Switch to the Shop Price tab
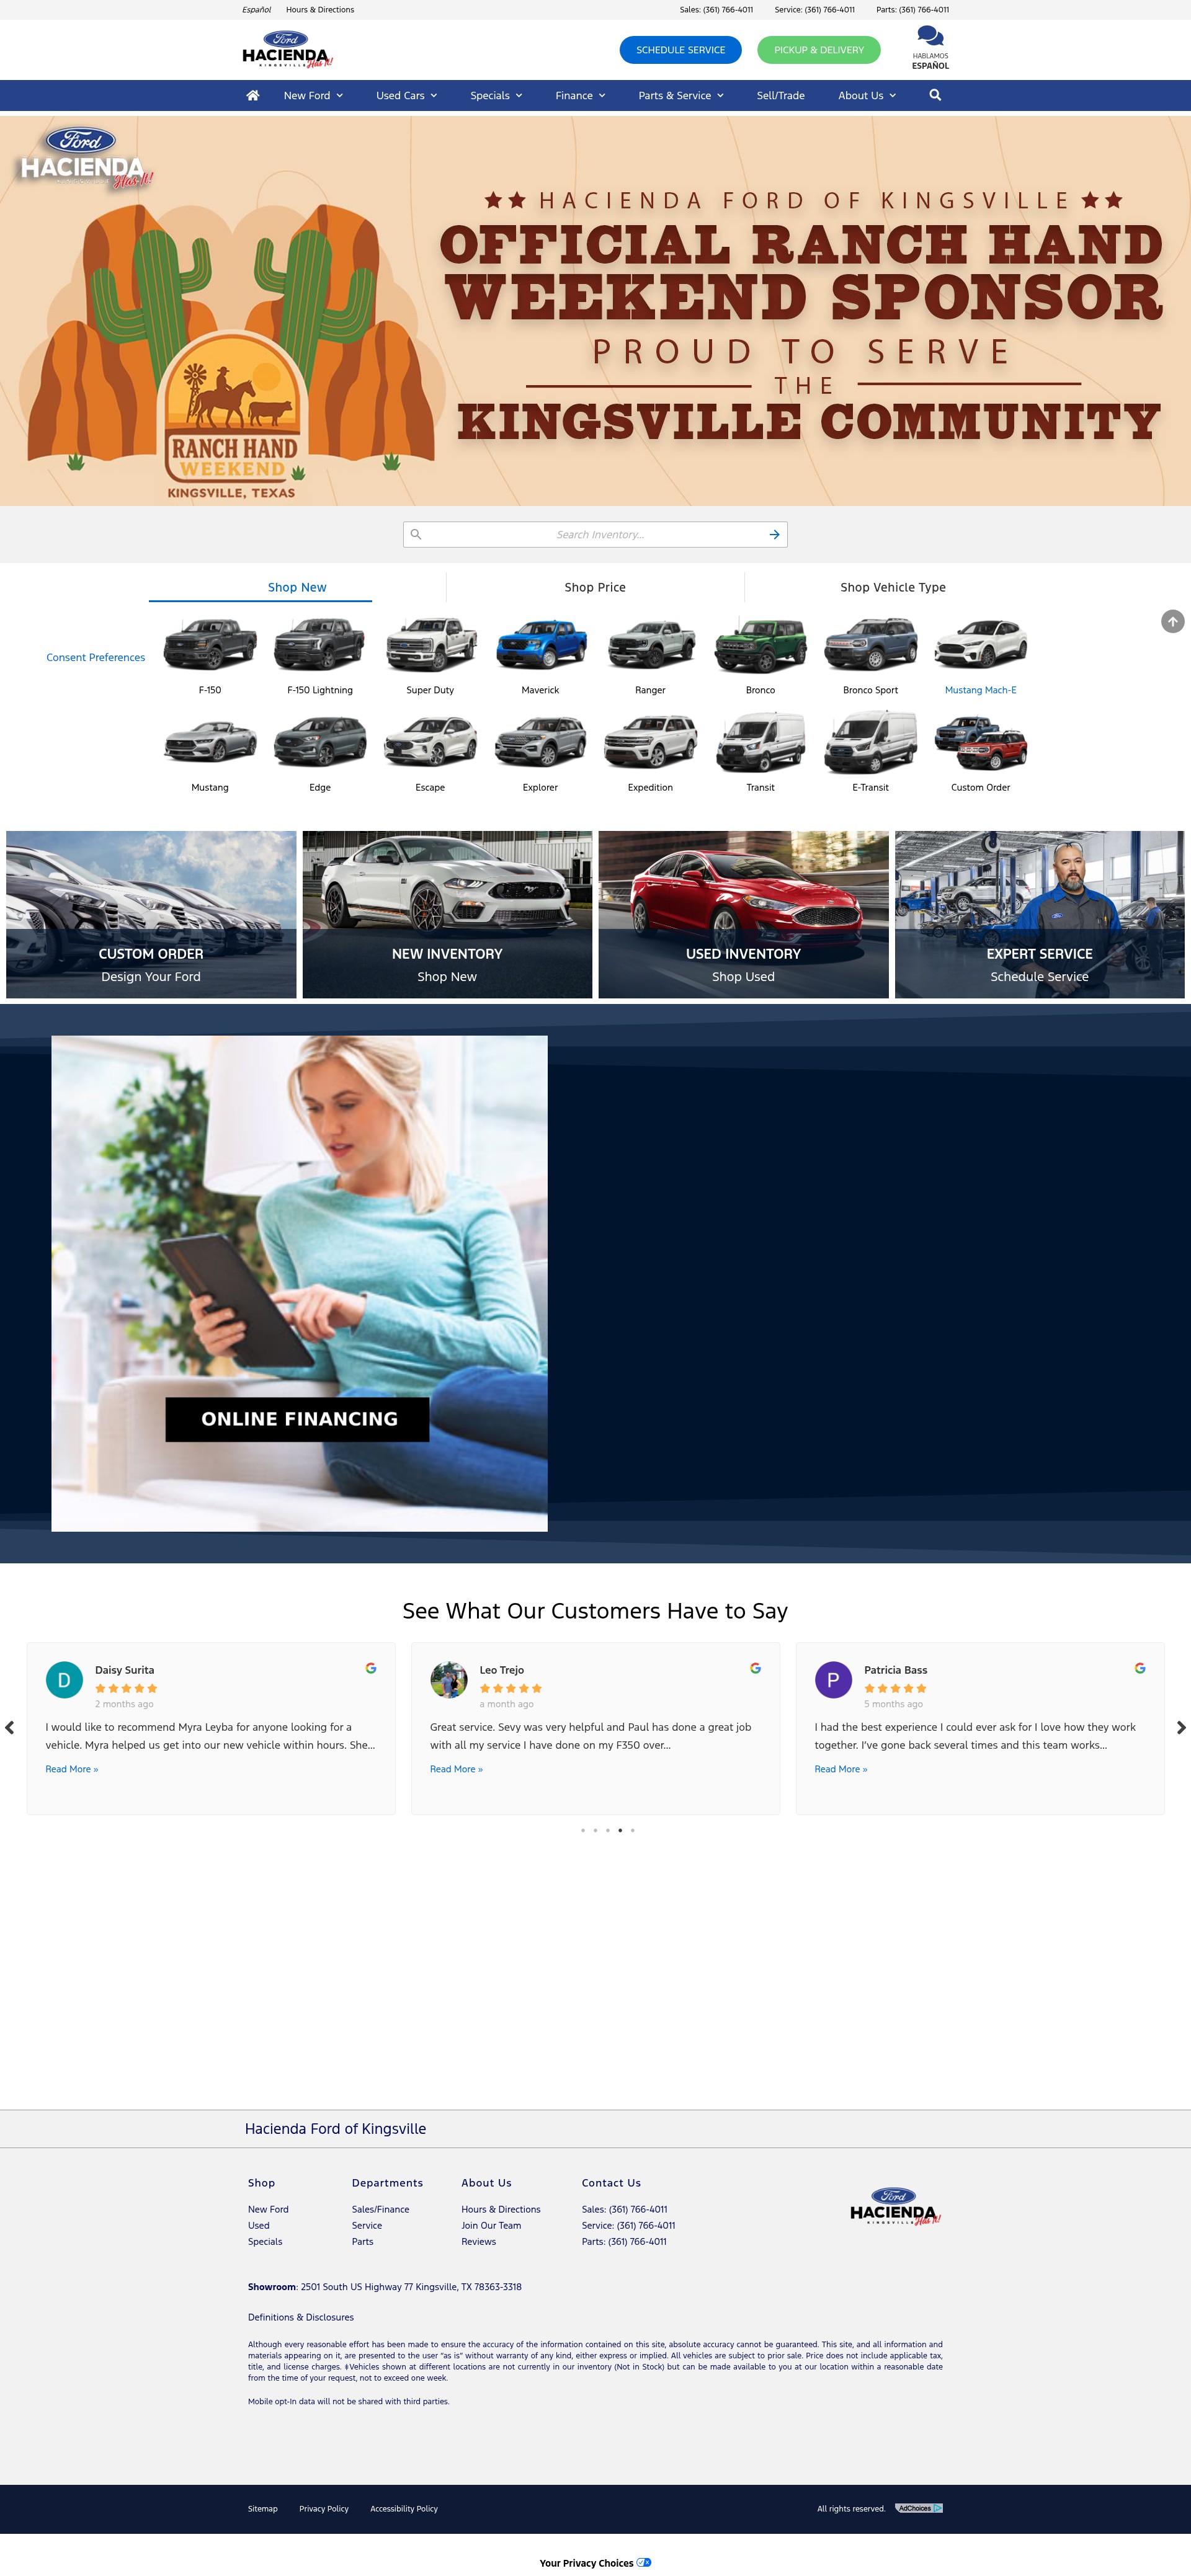 [x=595, y=587]
